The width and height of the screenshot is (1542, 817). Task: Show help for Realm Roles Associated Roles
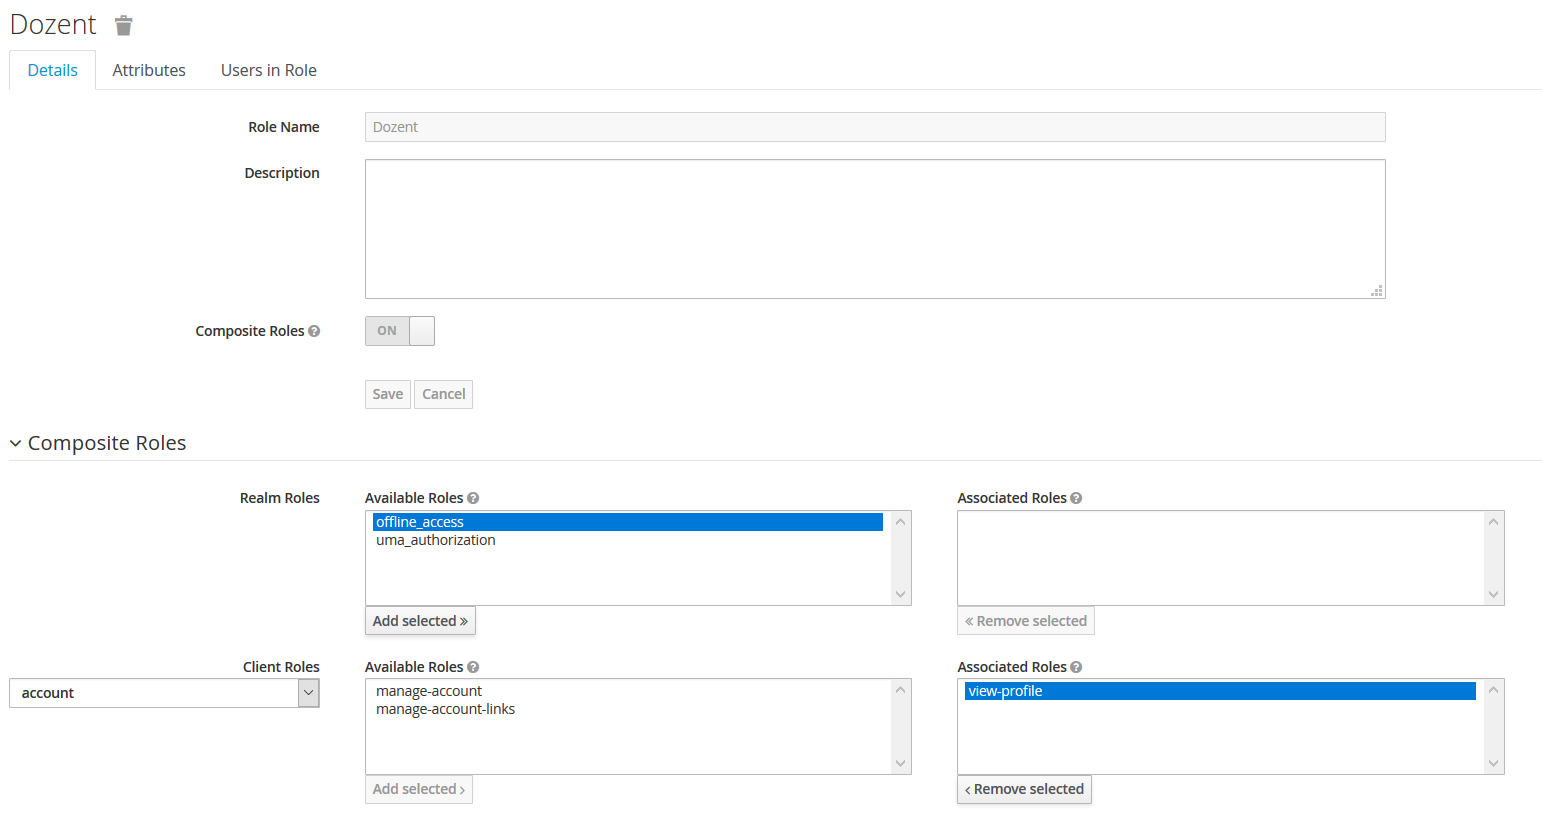pos(1076,498)
